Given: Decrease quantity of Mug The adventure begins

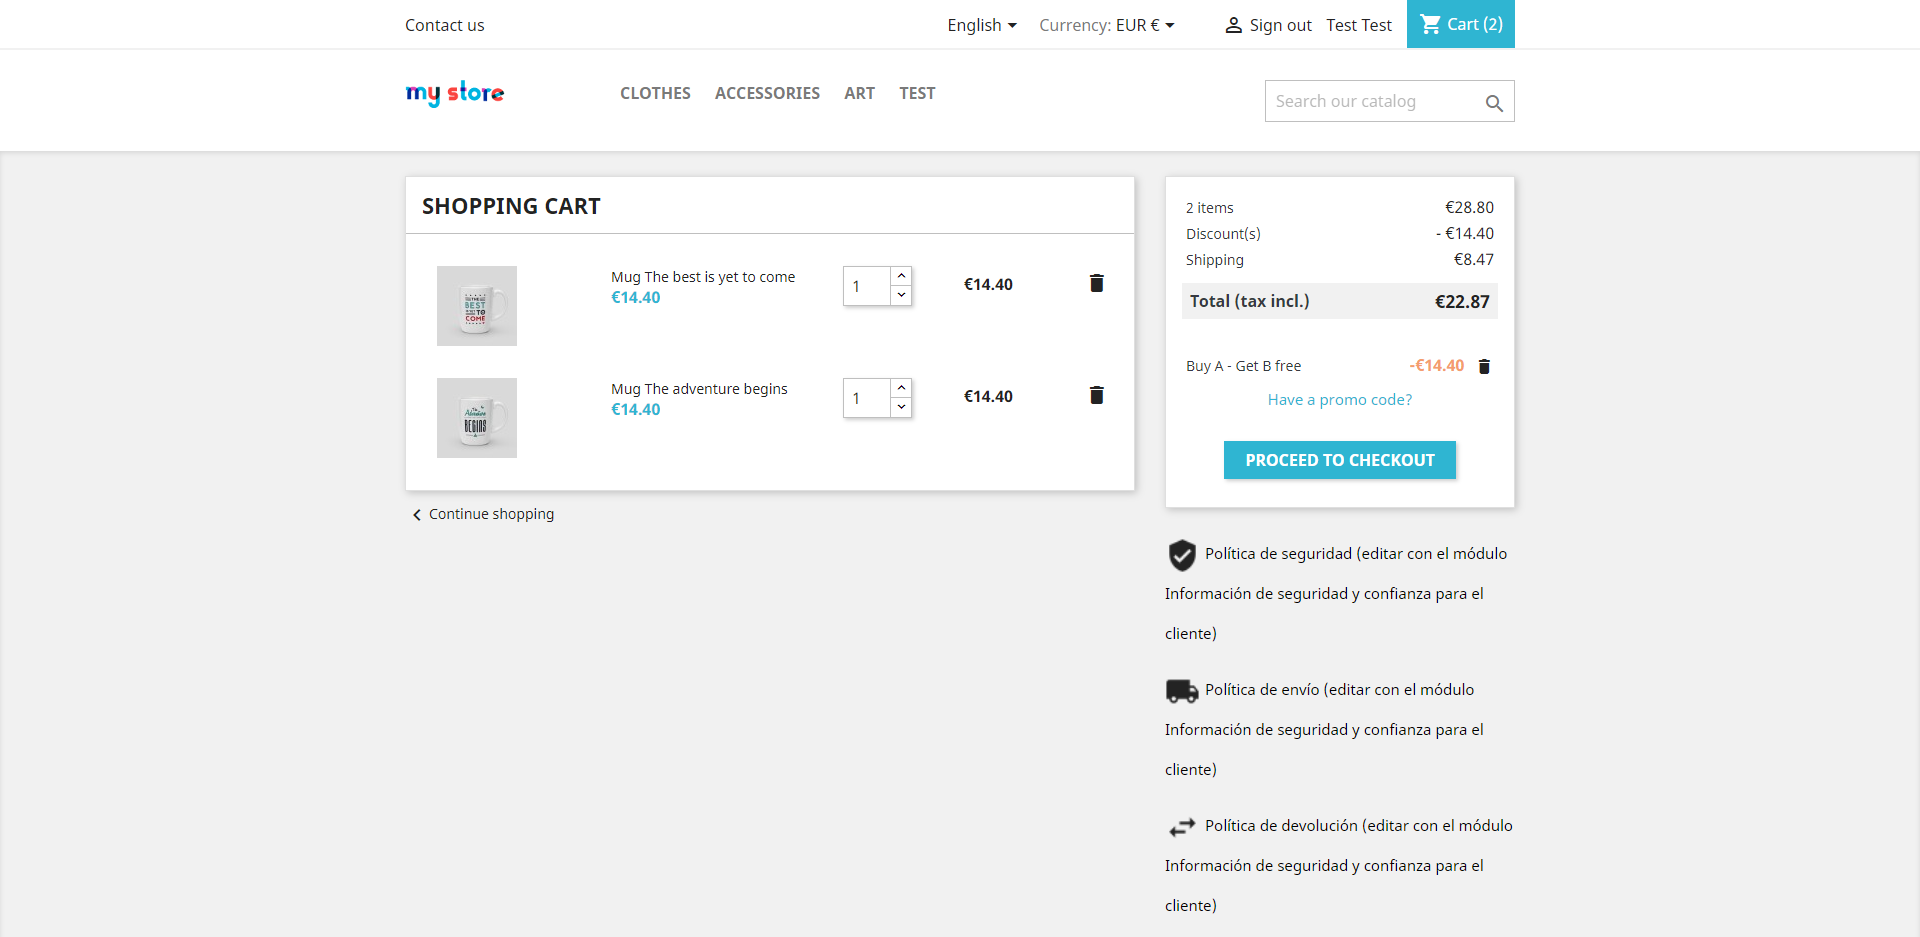Looking at the screenshot, I should point(901,407).
